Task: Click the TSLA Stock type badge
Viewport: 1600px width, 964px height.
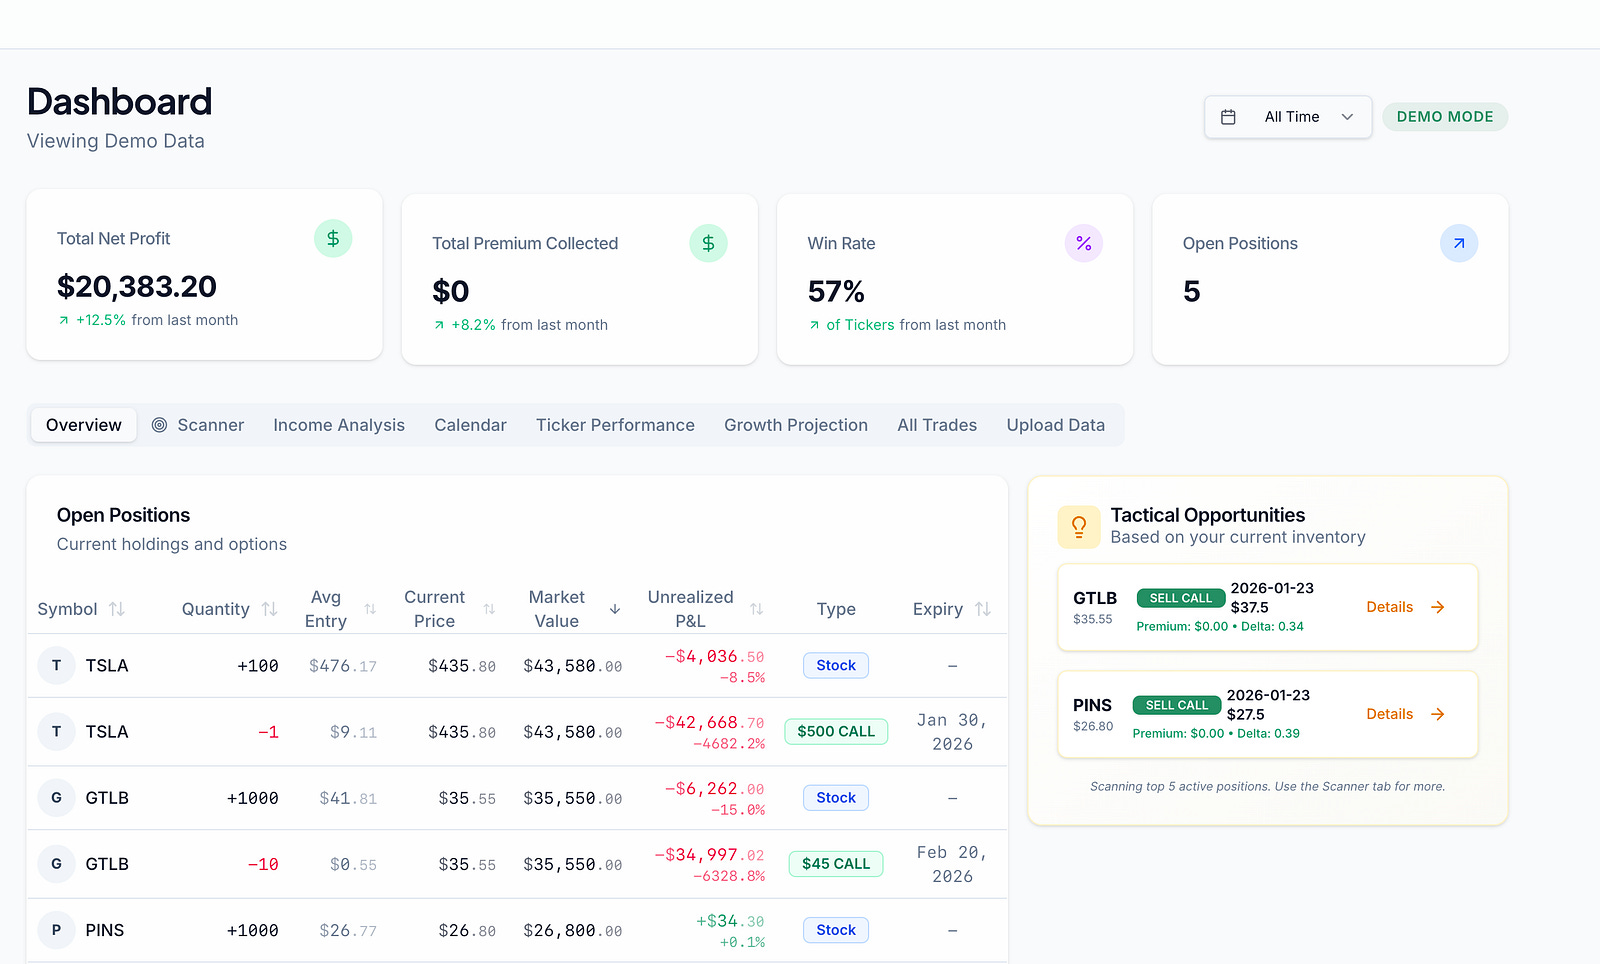Action: pyautogui.click(x=836, y=666)
